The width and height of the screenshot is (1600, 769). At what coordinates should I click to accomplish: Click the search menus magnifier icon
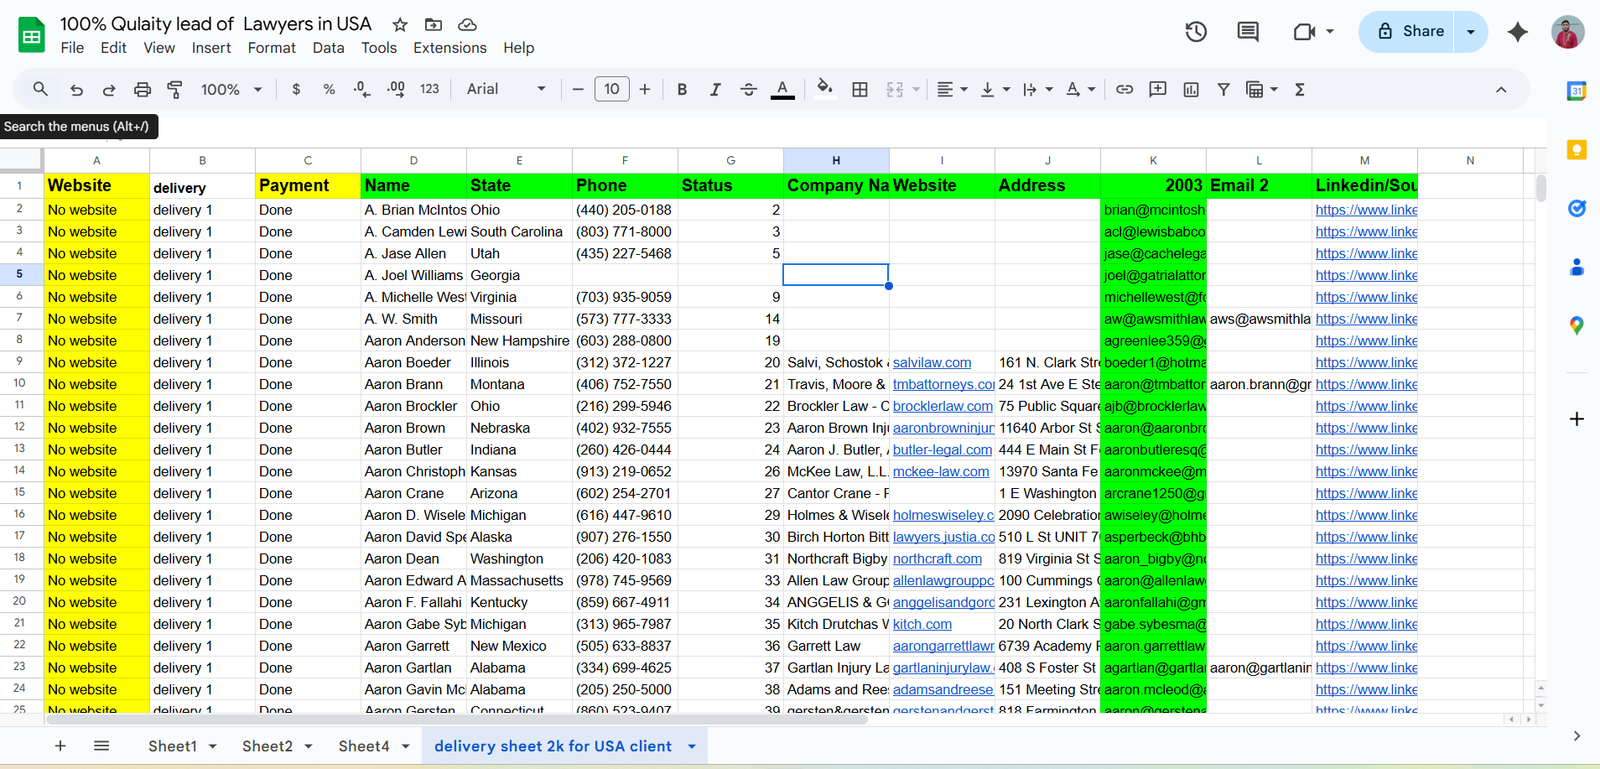point(40,89)
